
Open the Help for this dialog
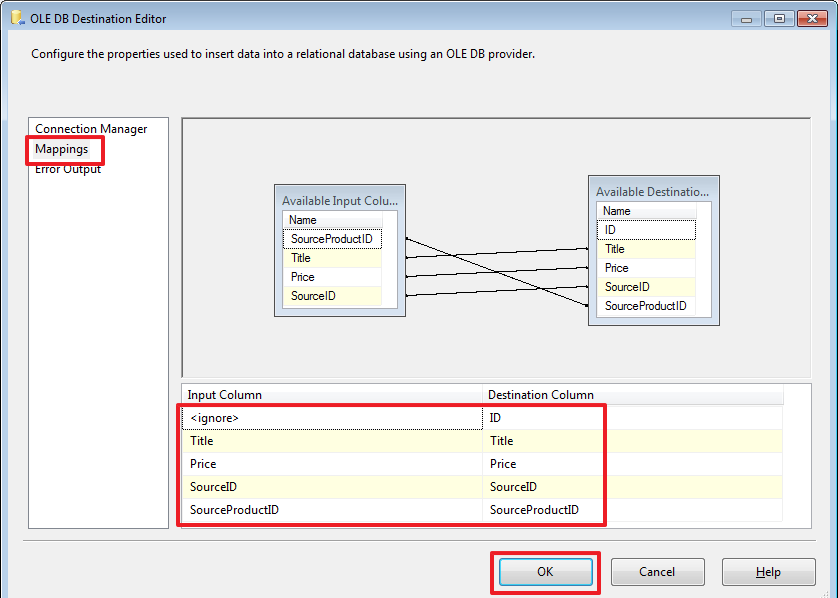tap(768, 571)
